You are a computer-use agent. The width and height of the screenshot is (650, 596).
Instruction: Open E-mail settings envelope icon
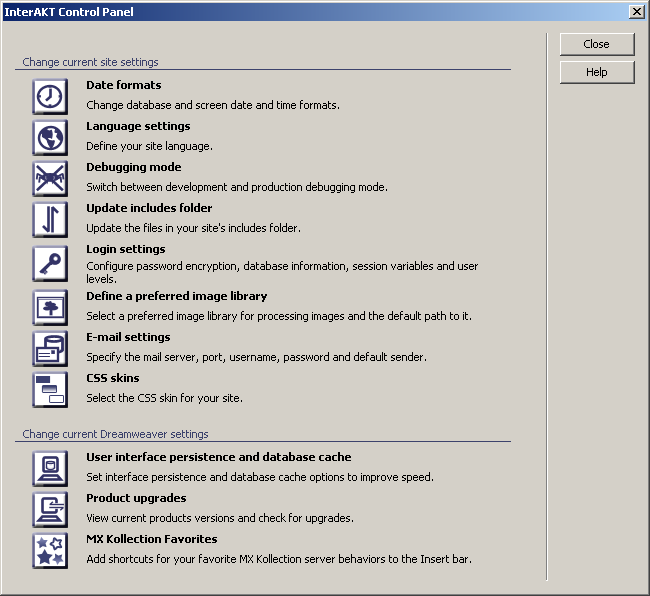point(49,348)
